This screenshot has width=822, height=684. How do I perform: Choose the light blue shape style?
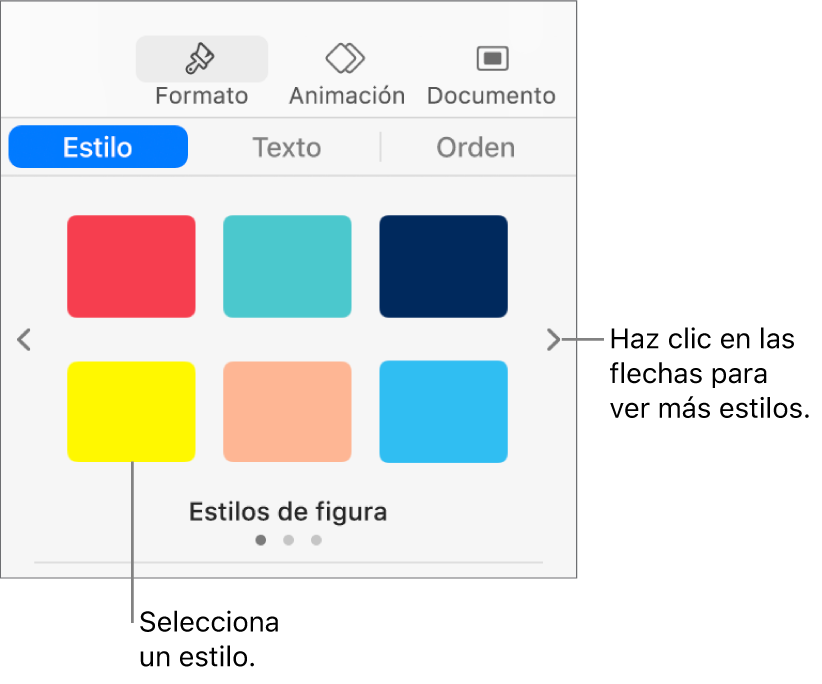(x=443, y=412)
